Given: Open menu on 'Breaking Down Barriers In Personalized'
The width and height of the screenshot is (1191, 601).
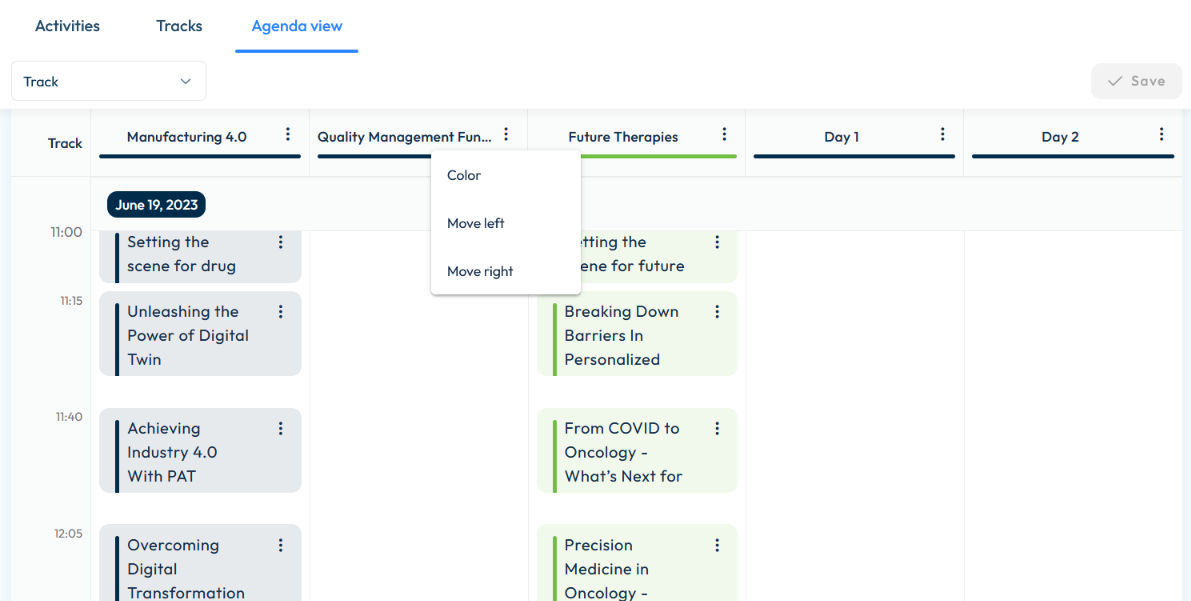Looking at the screenshot, I should (717, 311).
